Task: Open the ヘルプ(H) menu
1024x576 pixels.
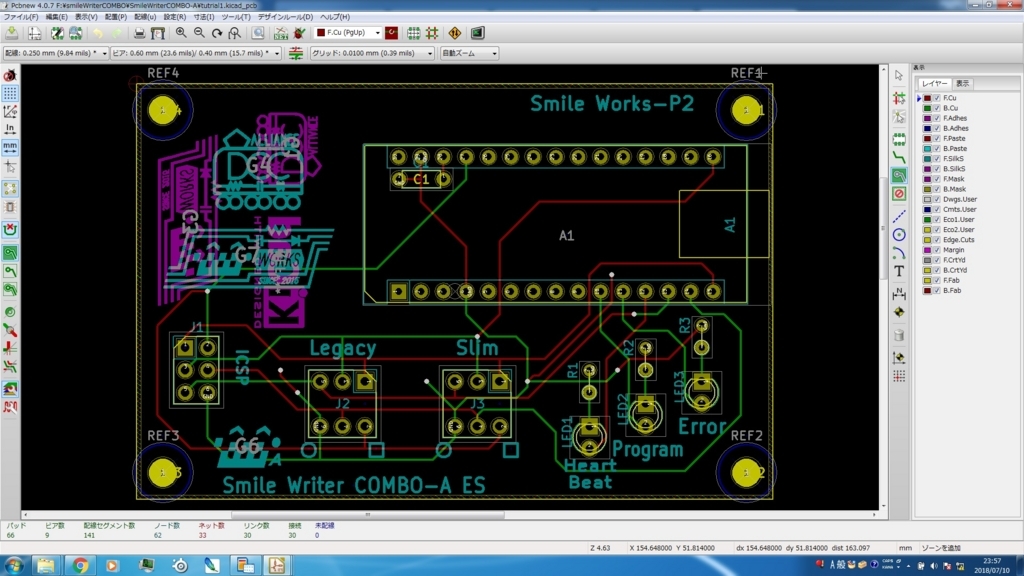Action: pyautogui.click(x=335, y=17)
